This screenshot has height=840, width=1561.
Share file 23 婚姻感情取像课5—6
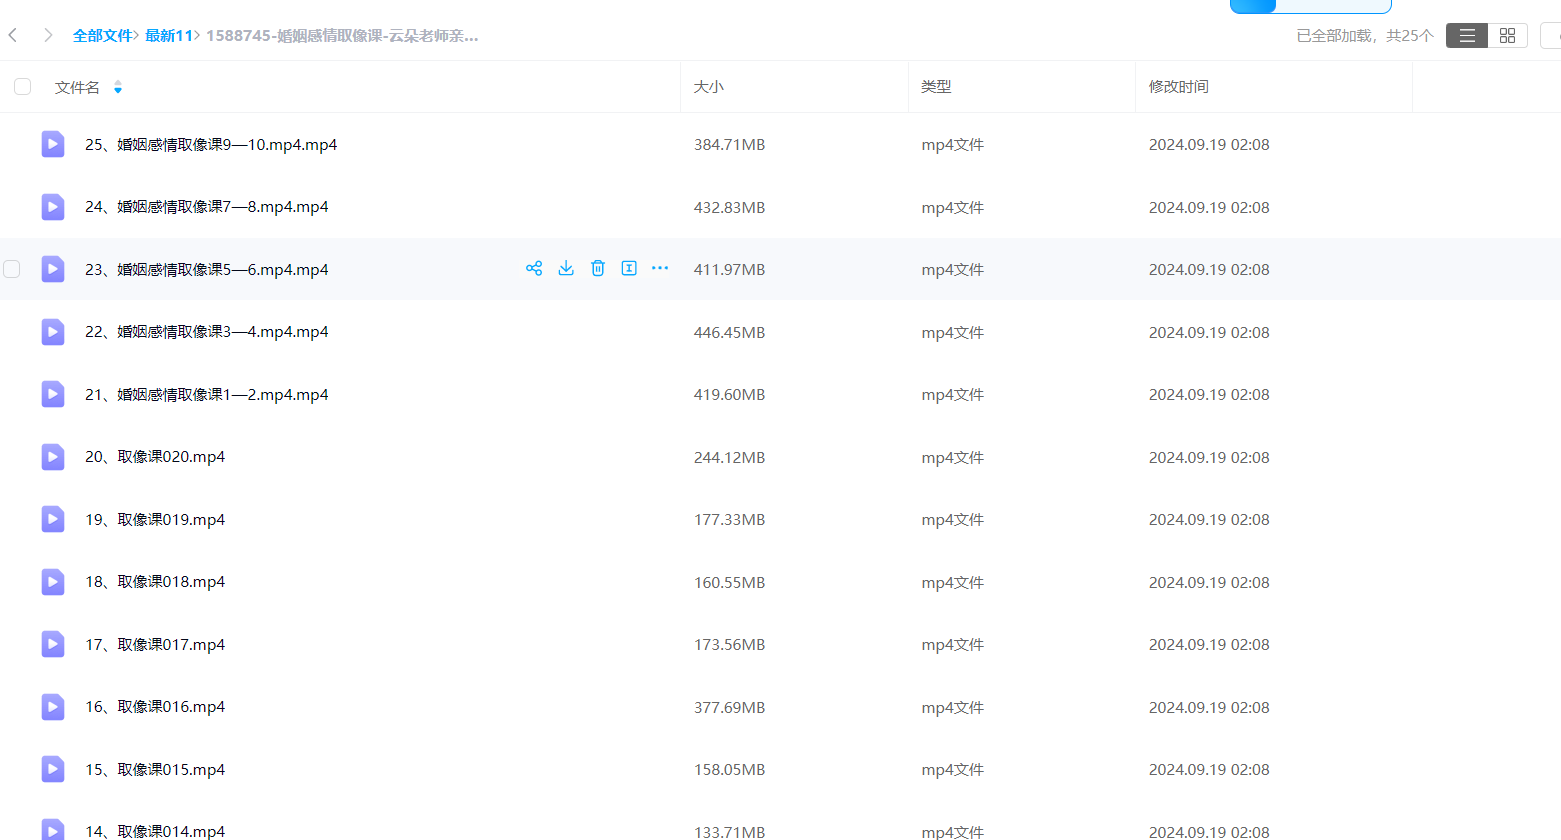(x=534, y=268)
